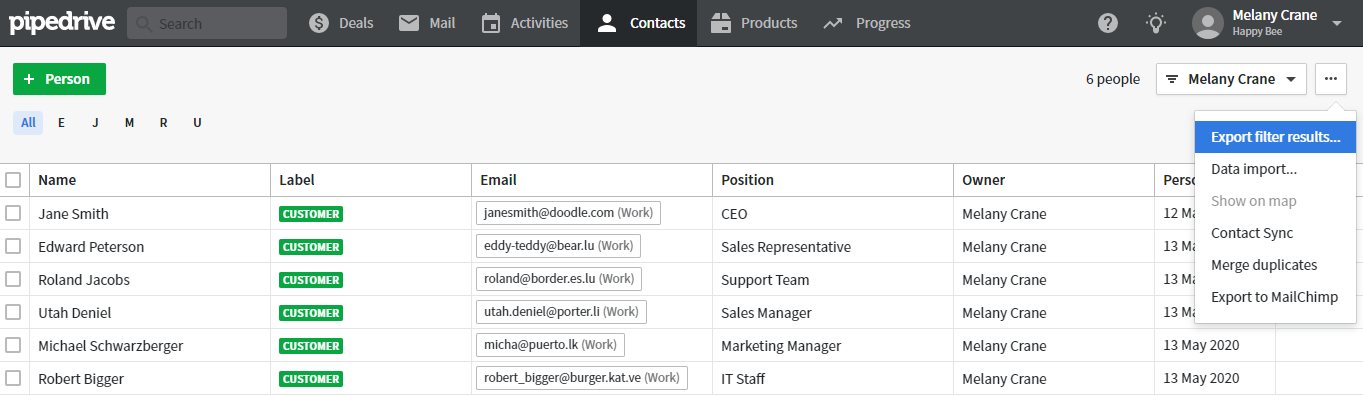Click the filter lines icon beside Melany Crane

(x=1172, y=79)
